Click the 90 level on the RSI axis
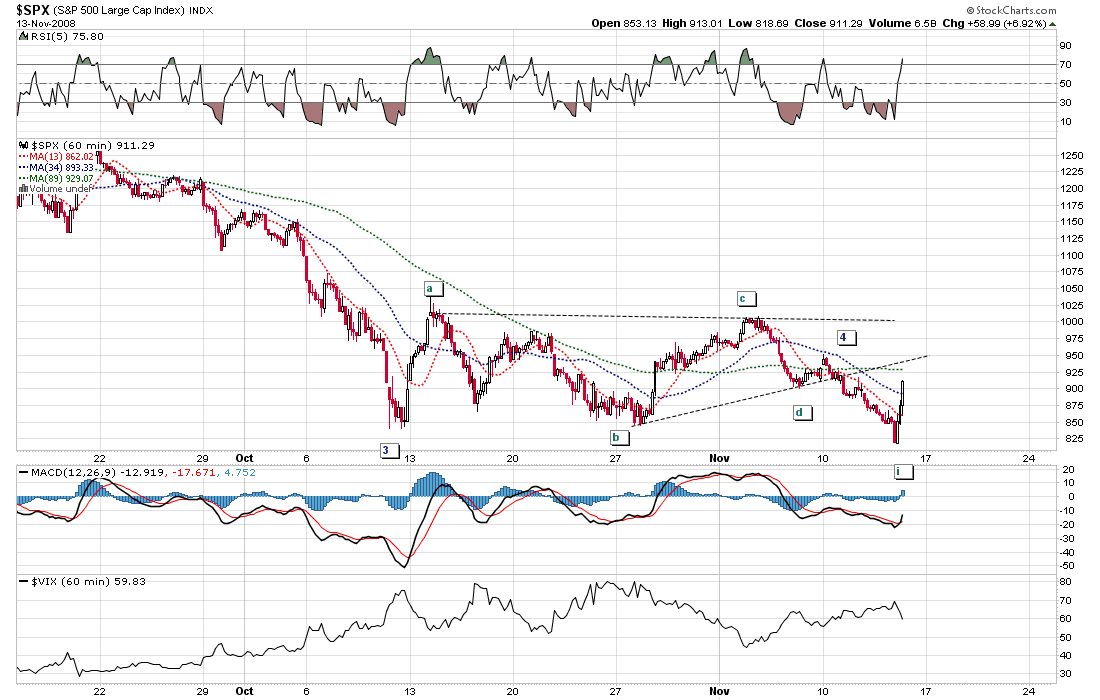The height and width of the screenshot is (700, 1100). (1066, 46)
